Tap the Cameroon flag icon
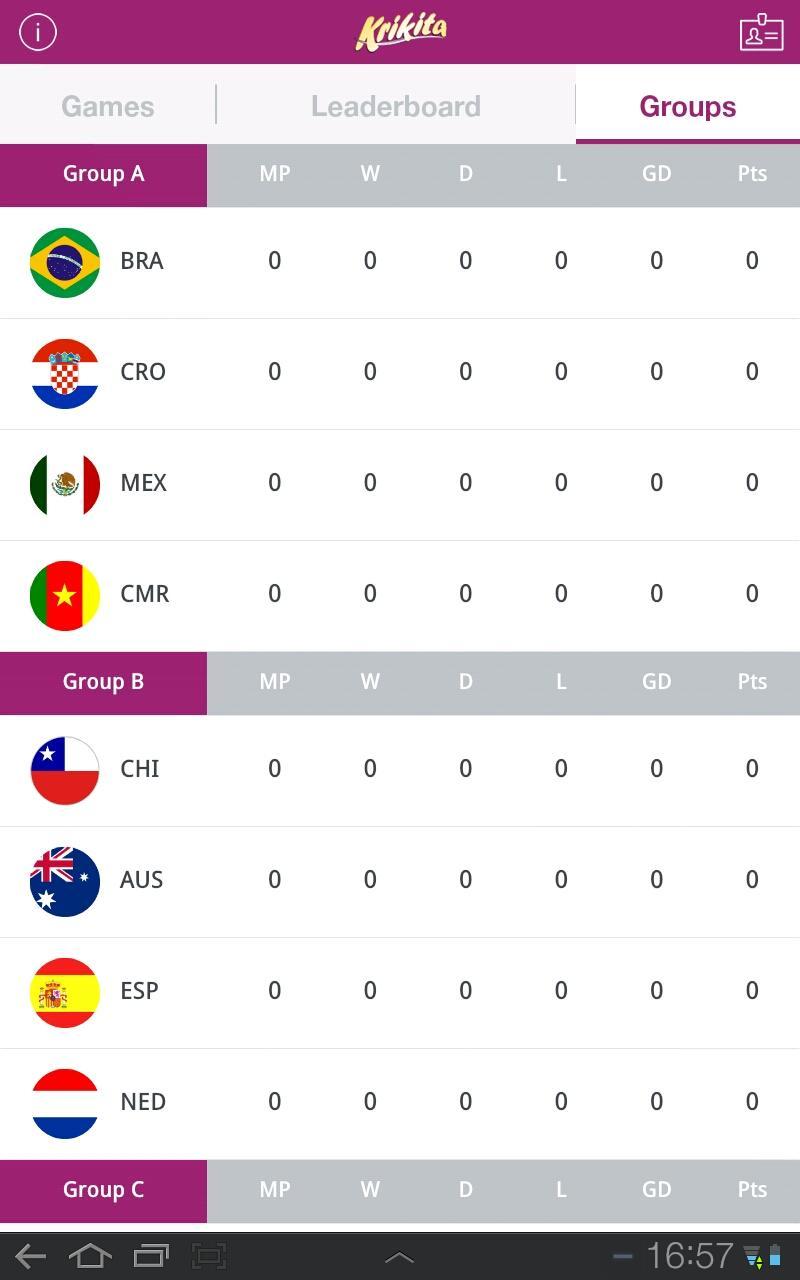This screenshot has width=800, height=1280. coord(65,595)
